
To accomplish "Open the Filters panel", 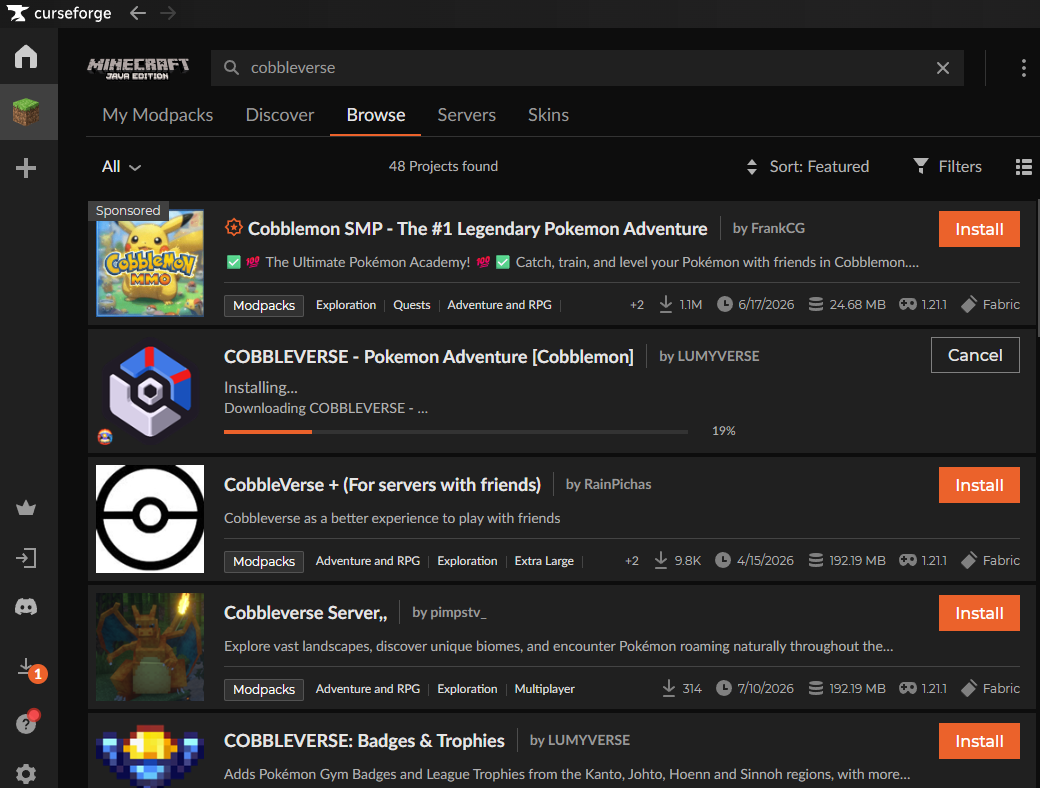I will (947, 166).
